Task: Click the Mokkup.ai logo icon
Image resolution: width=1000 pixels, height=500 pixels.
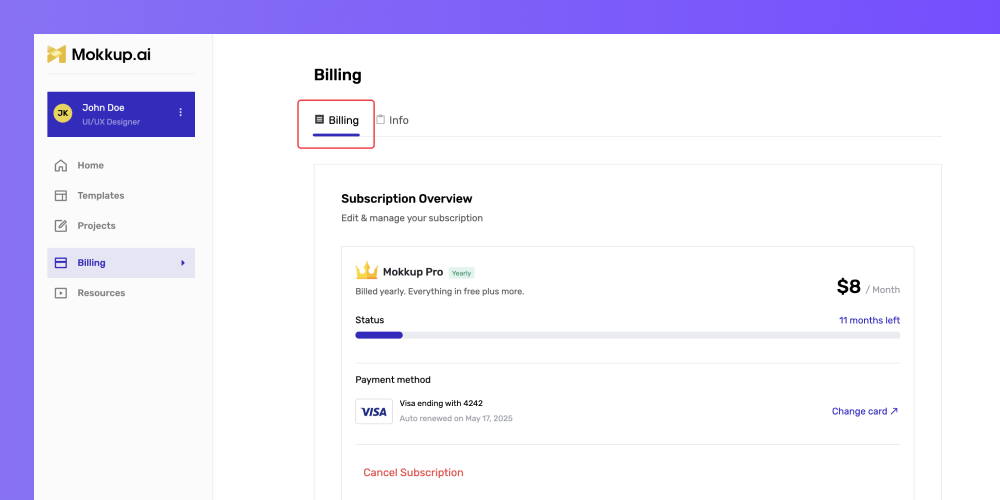Action: pos(57,54)
